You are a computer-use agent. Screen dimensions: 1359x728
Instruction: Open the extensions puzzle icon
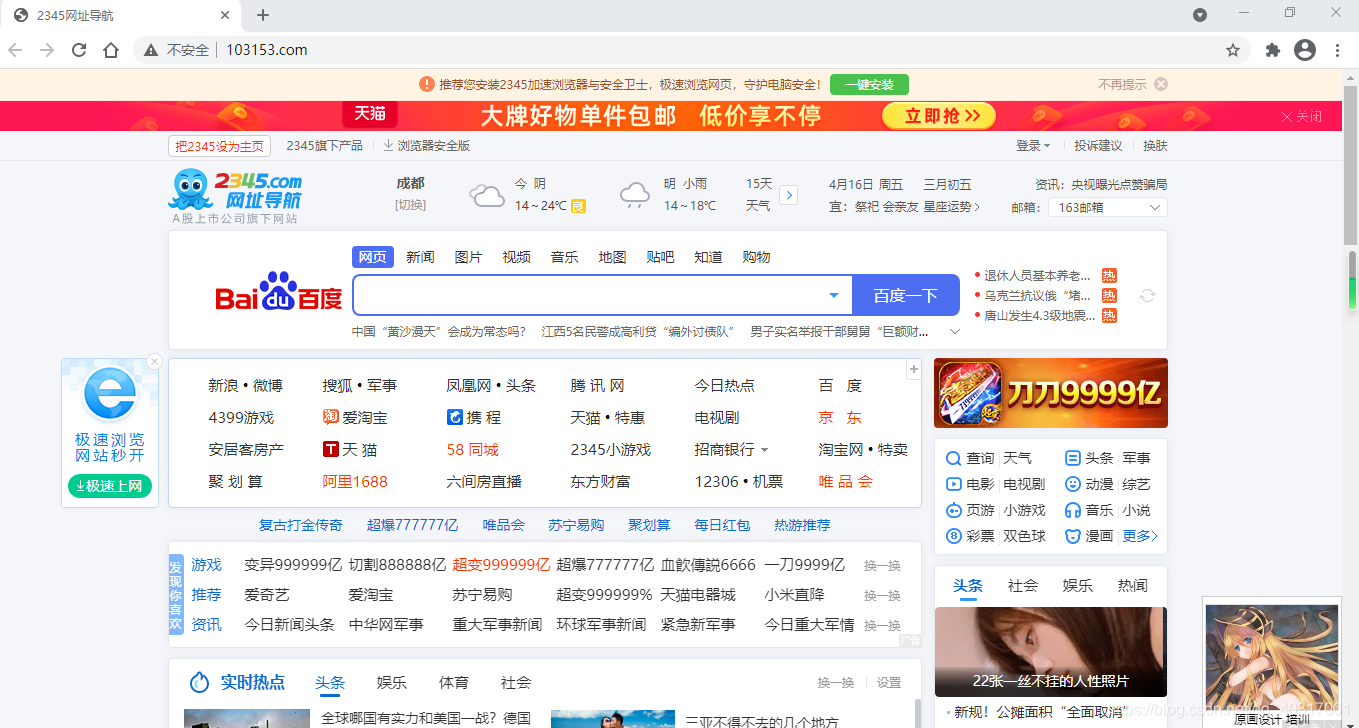(x=1273, y=50)
